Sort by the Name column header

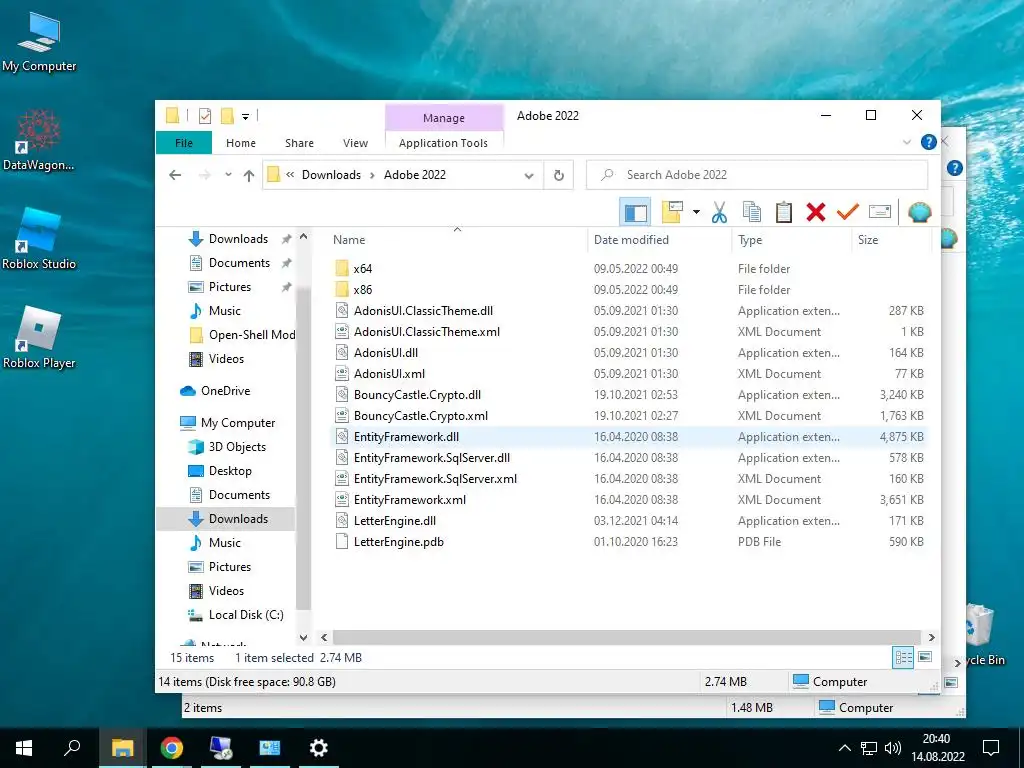tap(349, 240)
